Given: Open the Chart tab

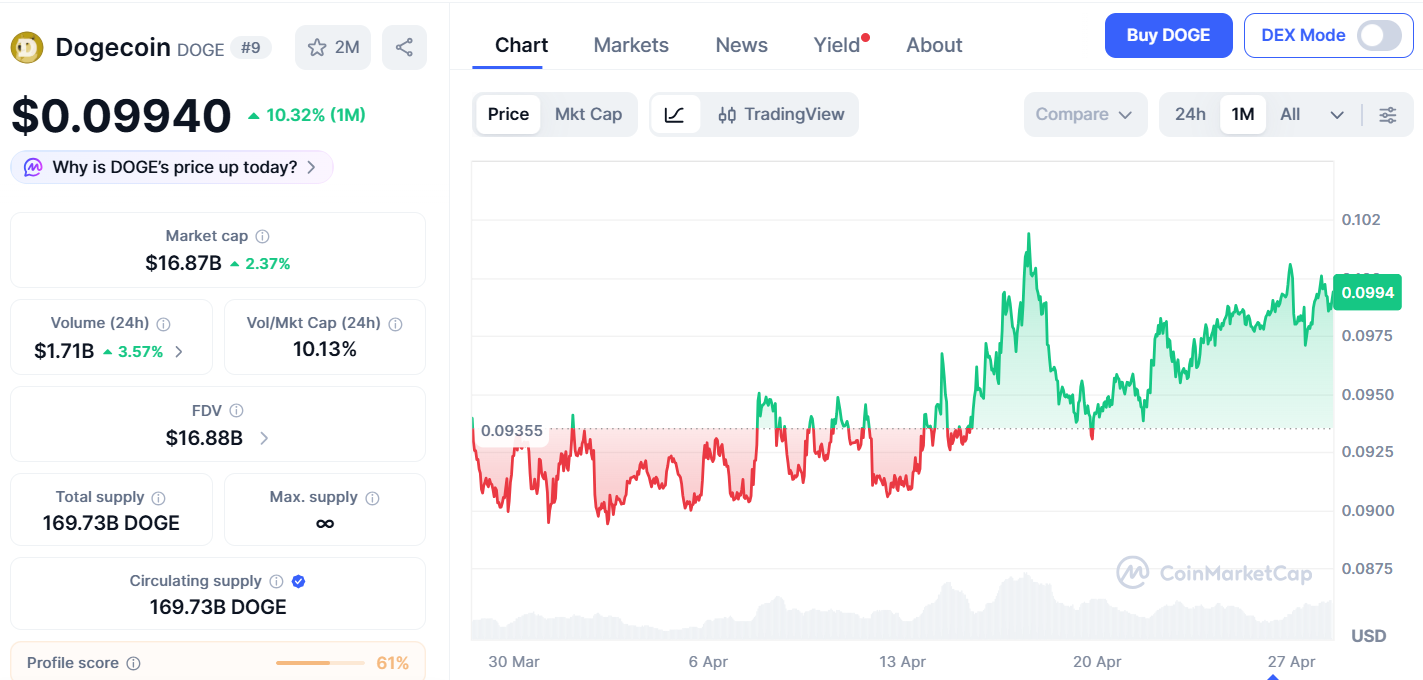Looking at the screenshot, I should click(521, 45).
